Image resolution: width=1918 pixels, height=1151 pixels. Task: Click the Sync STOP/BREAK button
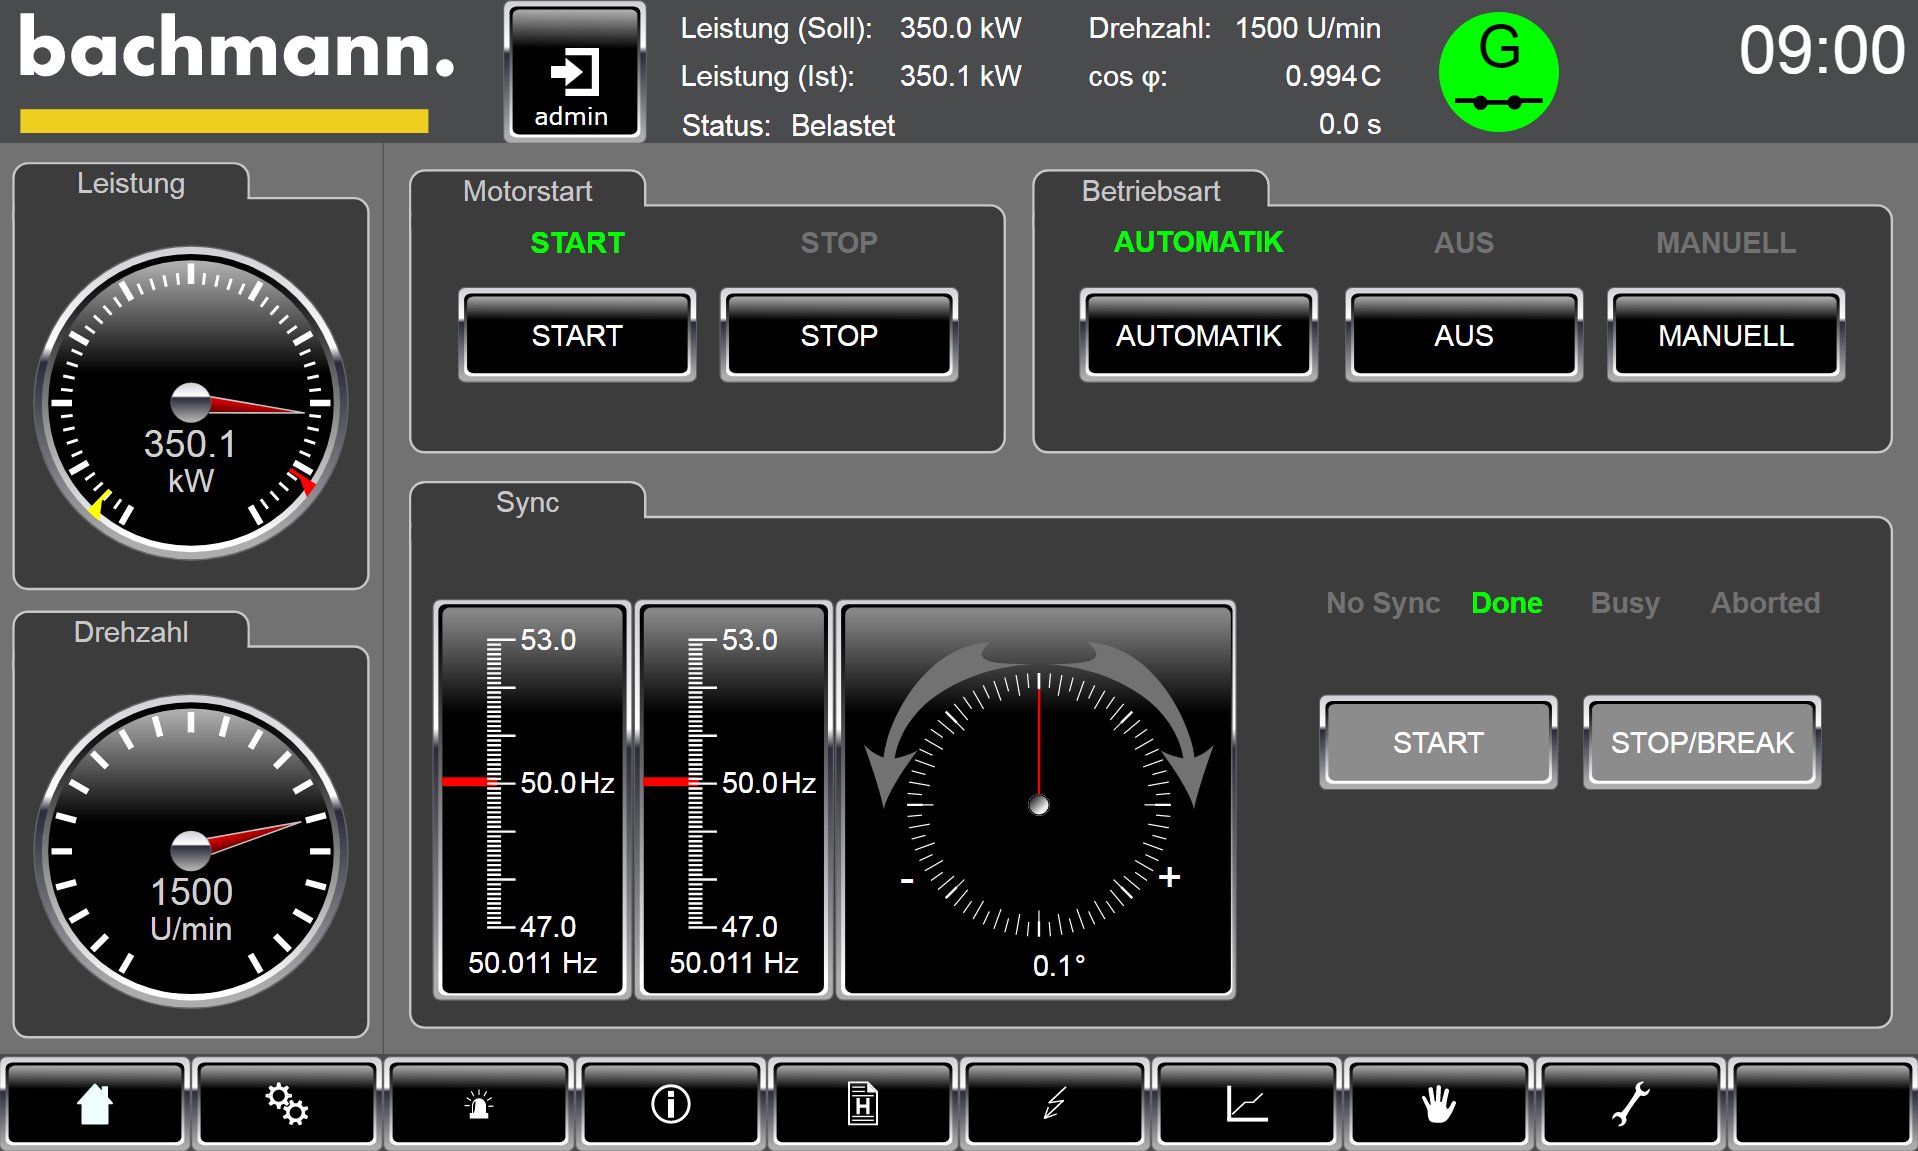pos(1702,742)
